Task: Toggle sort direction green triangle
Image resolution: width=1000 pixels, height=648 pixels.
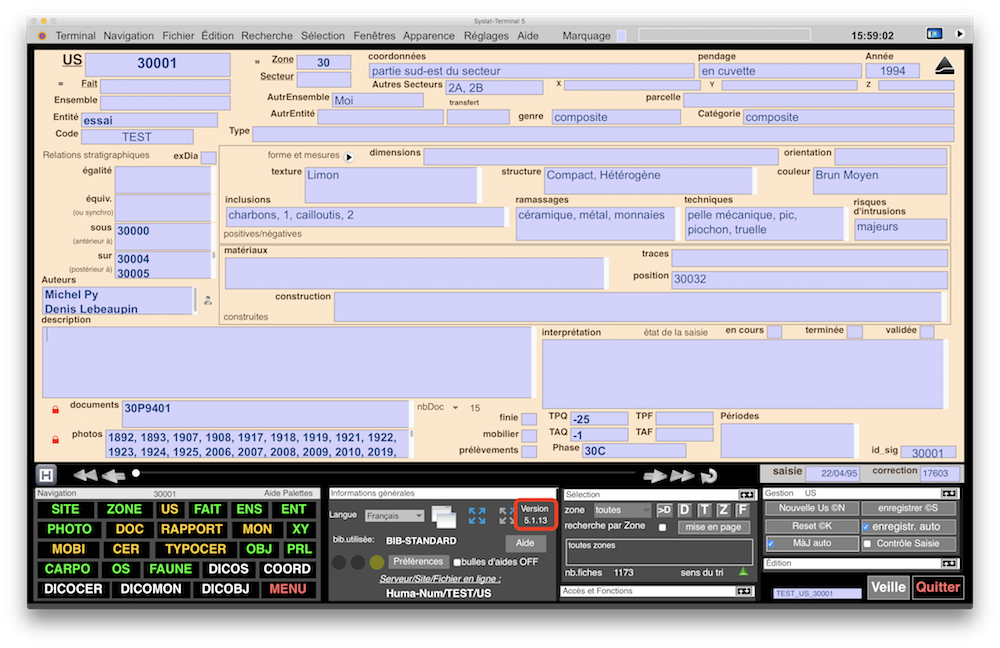Action: coord(744,572)
